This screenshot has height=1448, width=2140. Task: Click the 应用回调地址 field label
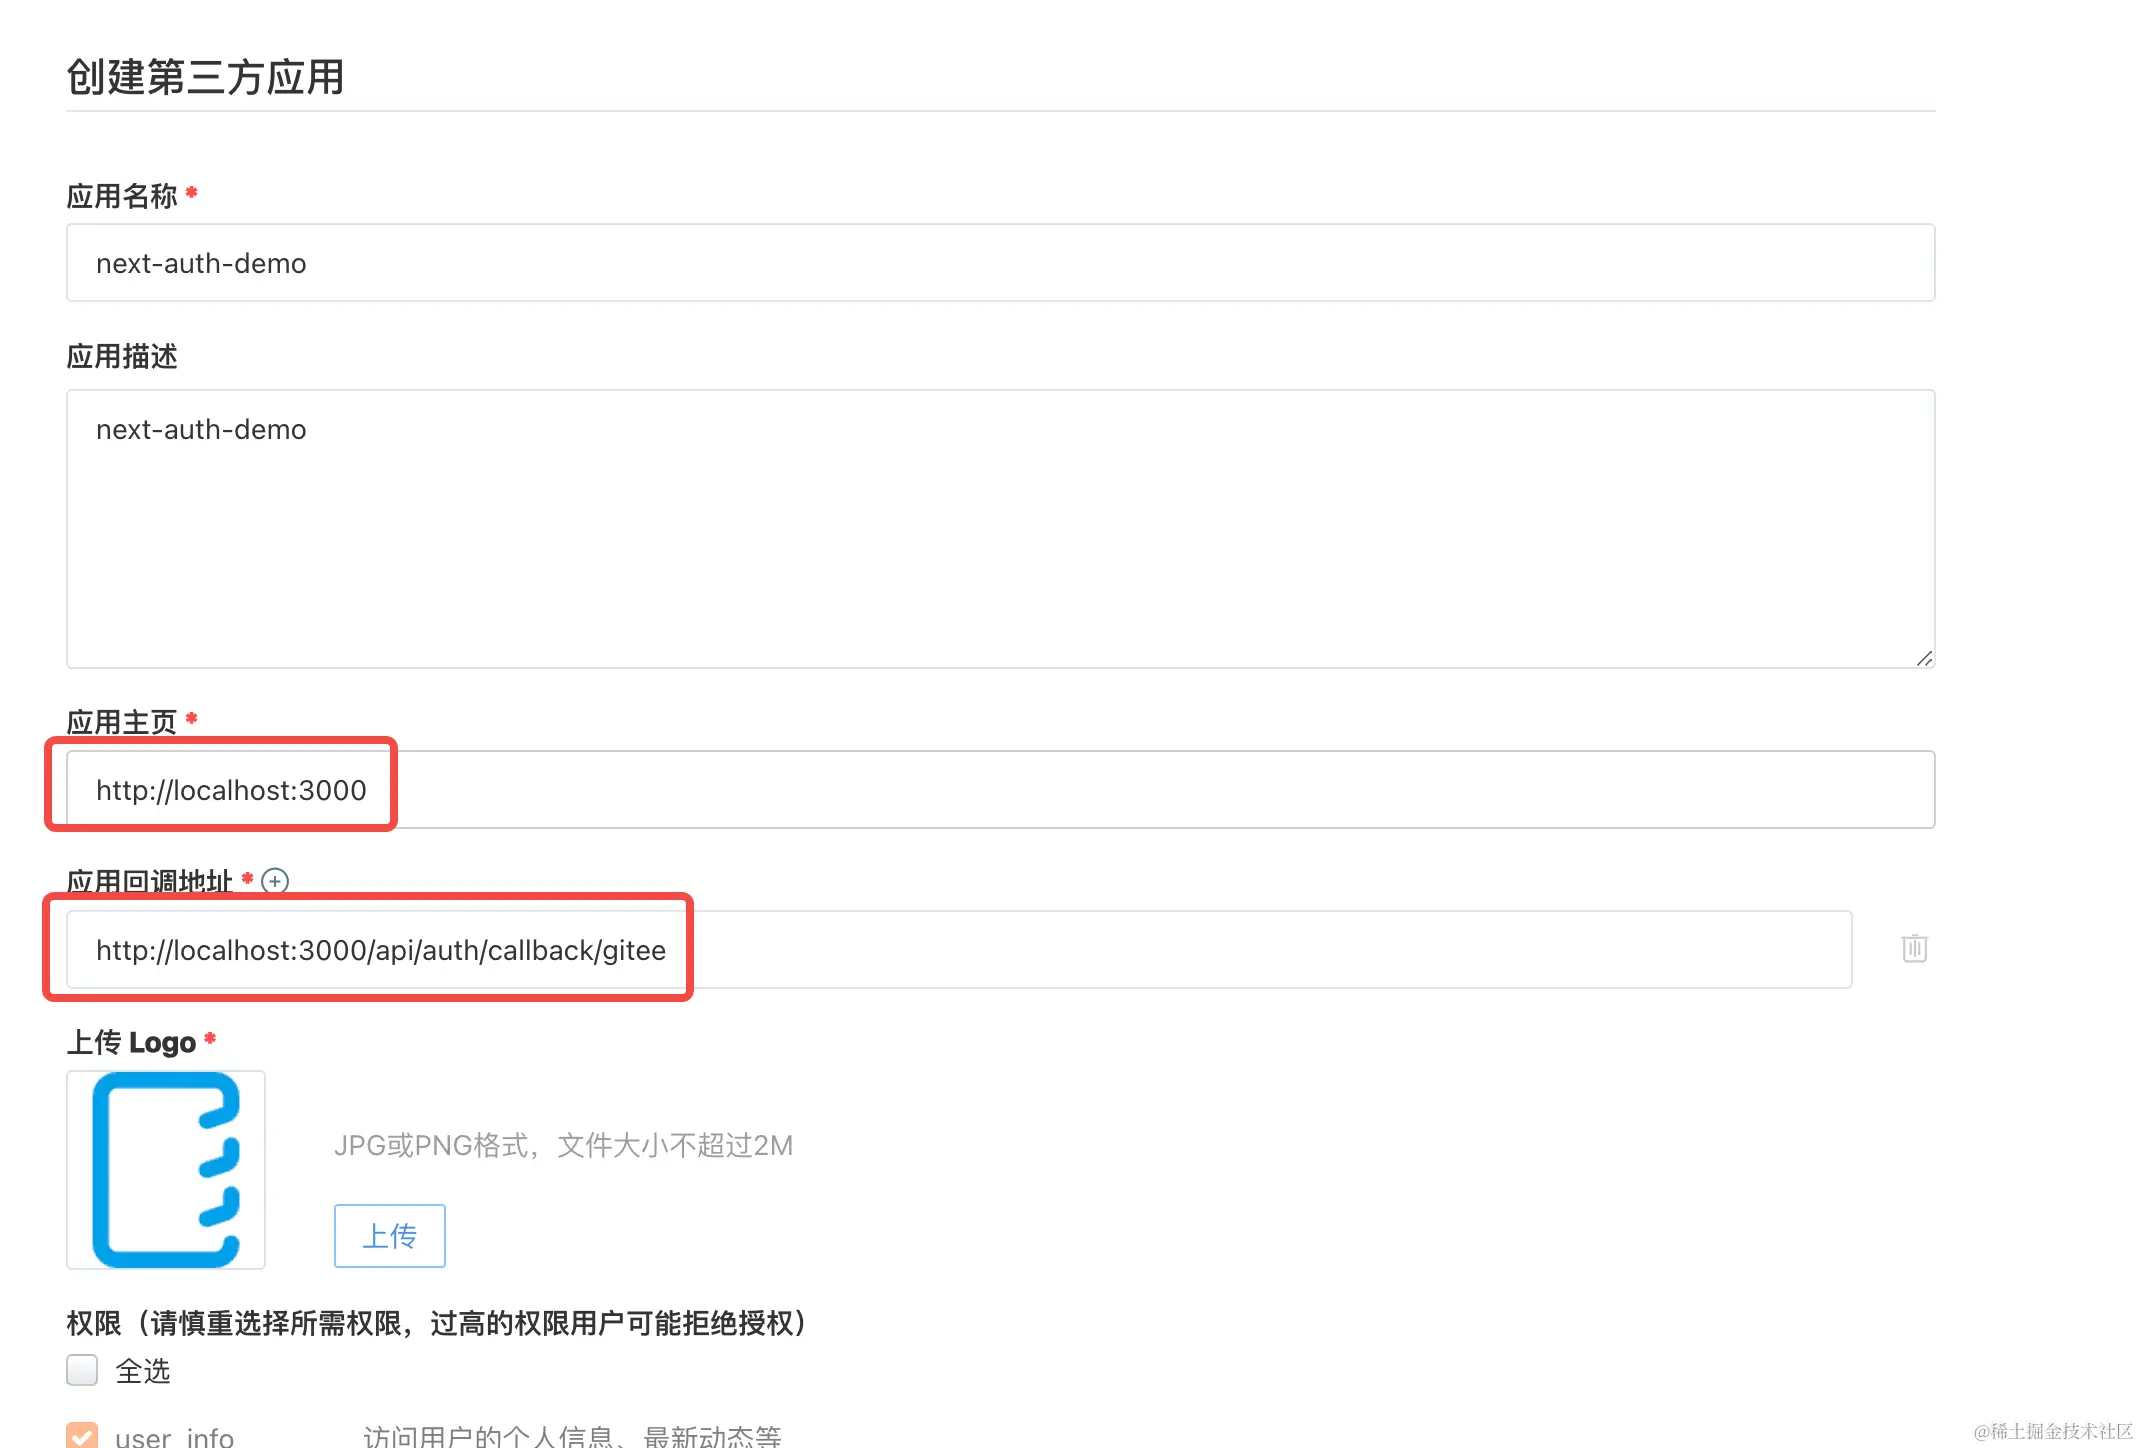[150, 881]
